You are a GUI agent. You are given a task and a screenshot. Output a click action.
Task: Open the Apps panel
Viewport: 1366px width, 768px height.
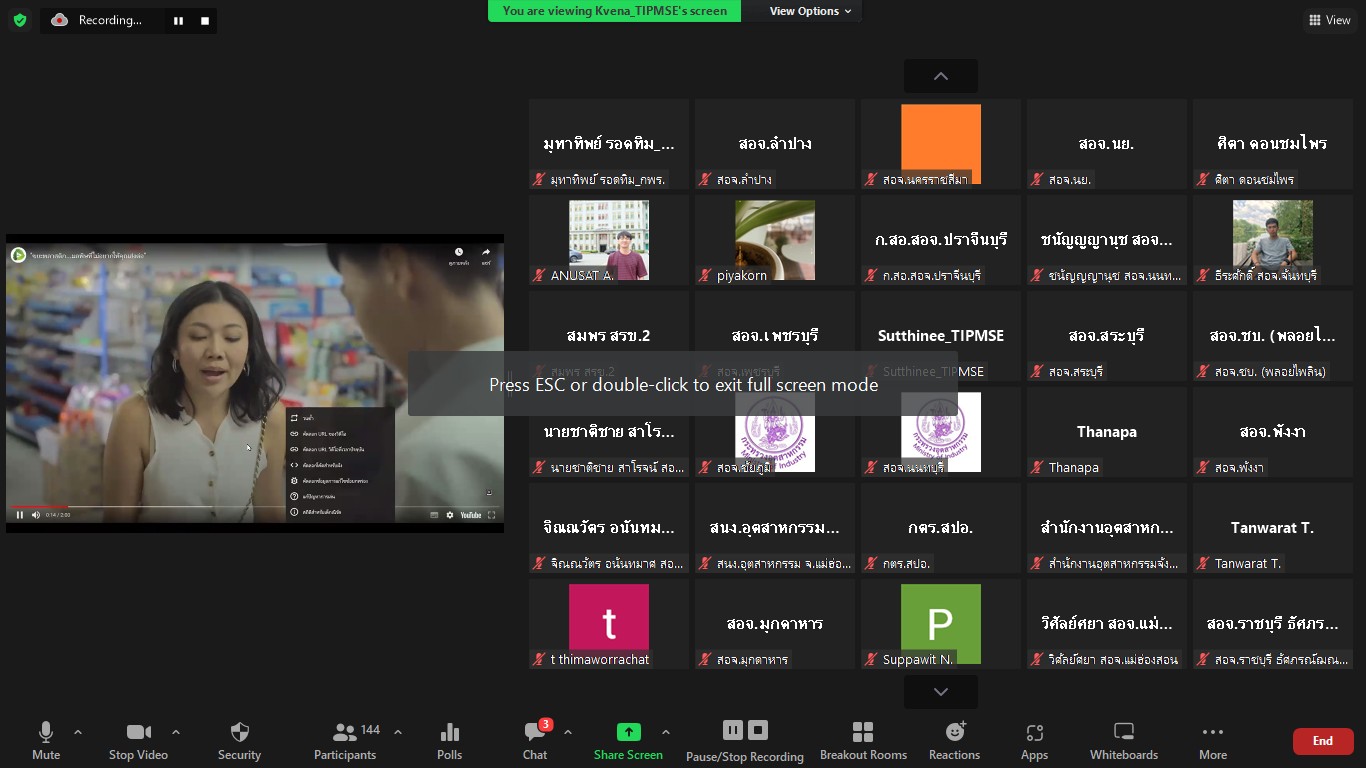[1034, 741]
